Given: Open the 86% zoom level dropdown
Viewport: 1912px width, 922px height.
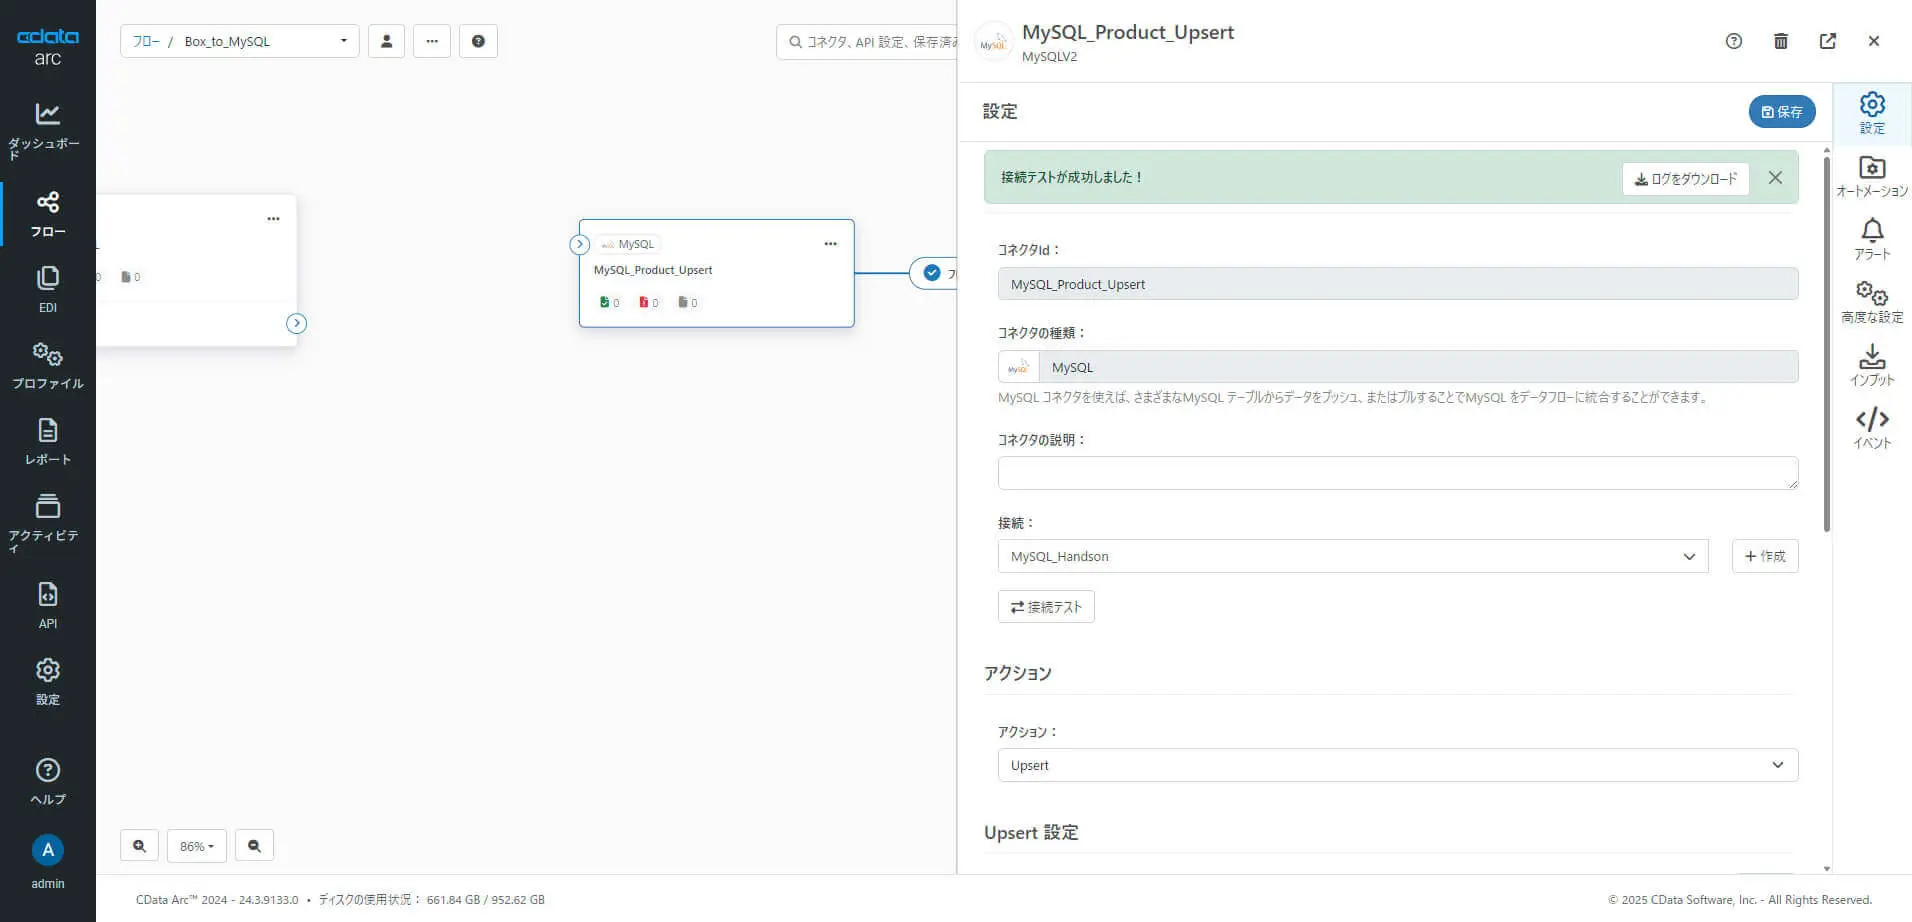Looking at the screenshot, I should click(x=196, y=846).
